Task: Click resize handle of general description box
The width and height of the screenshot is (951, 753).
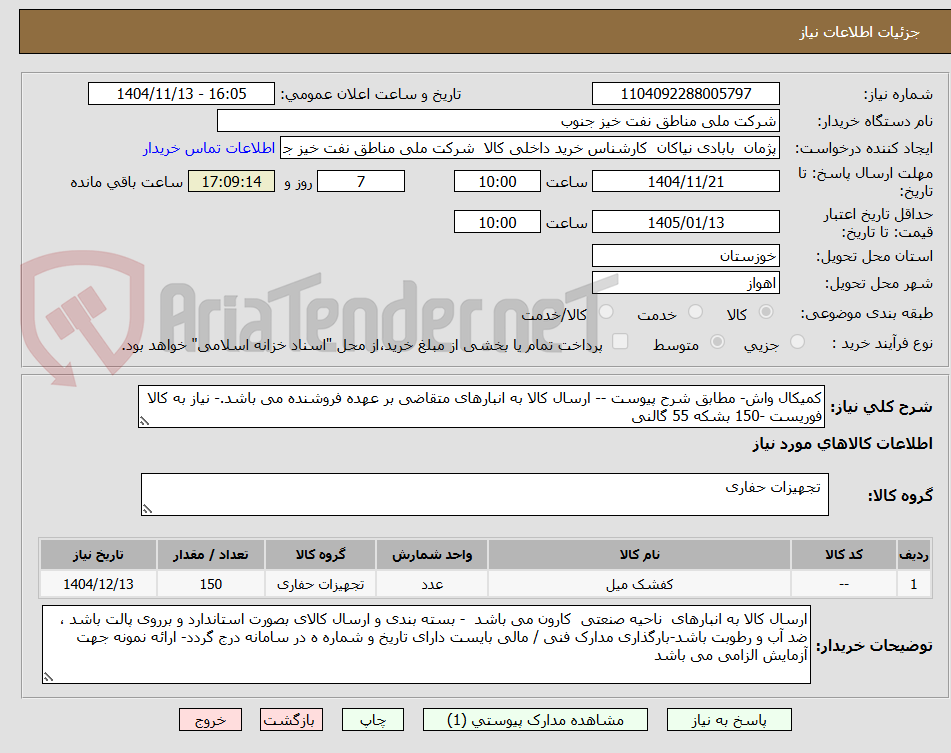Action: (144, 421)
